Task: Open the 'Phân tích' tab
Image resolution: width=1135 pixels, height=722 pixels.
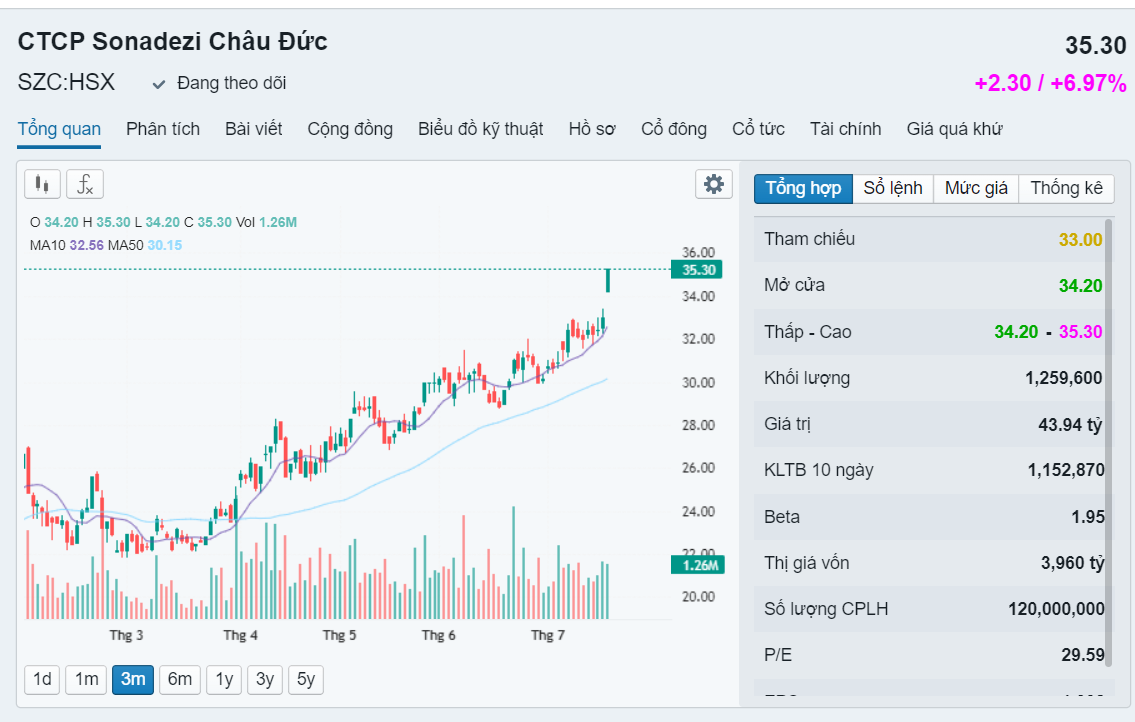Action: click(x=163, y=129)
